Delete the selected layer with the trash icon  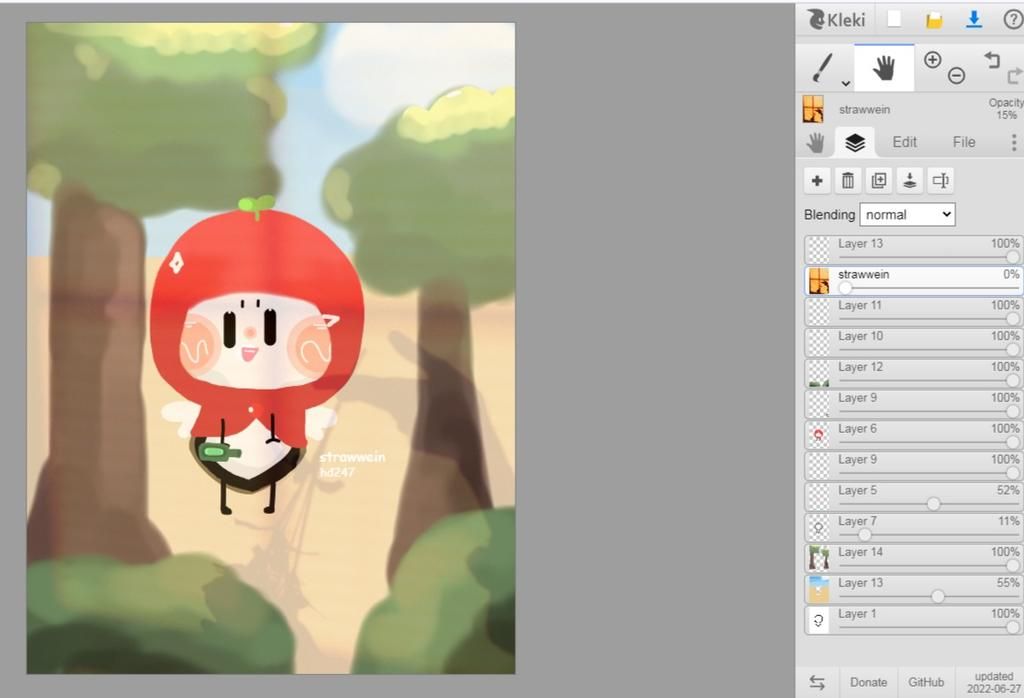[848, 180]
